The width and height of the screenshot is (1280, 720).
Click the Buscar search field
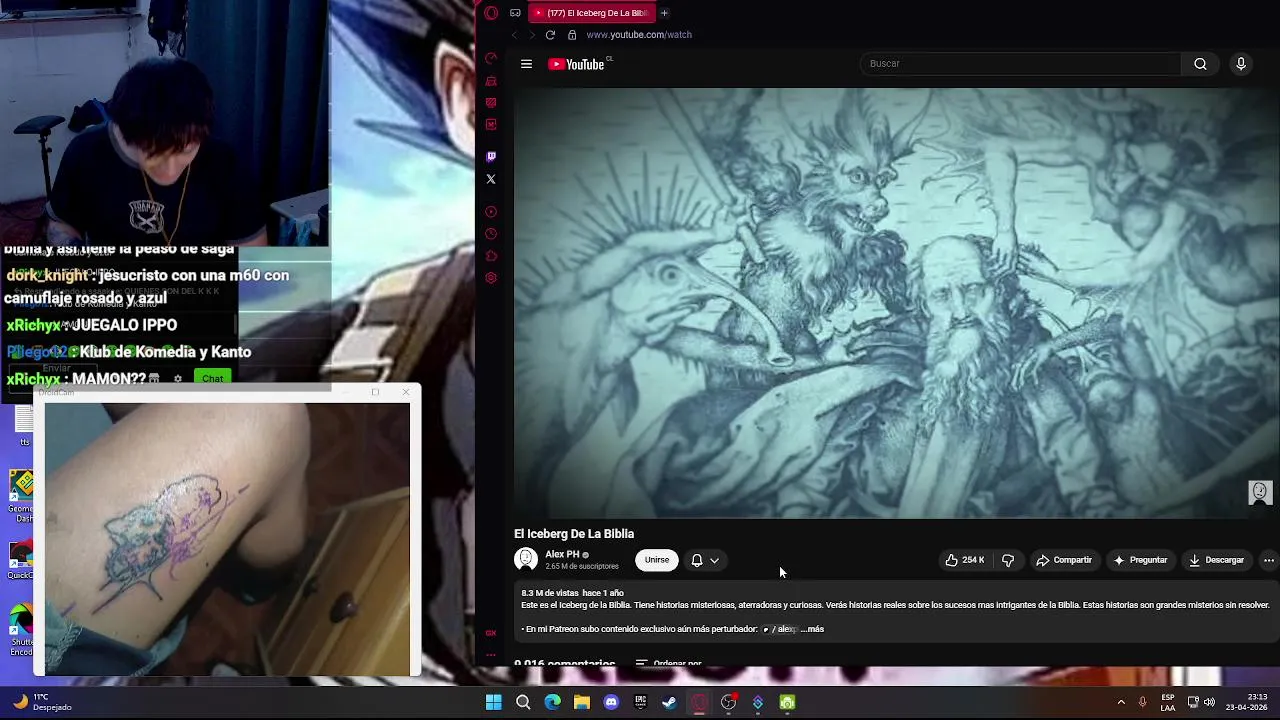(x=1020, y=64)
